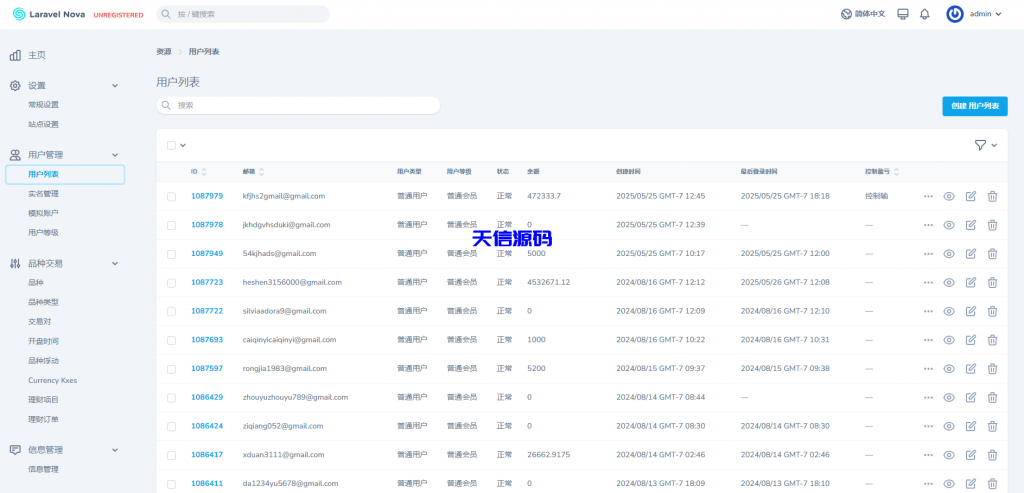The width and height of the screenshot is (1024, 493).
Task: Select the checkbox for user 1087949
Action: click(x=171, y=253)
